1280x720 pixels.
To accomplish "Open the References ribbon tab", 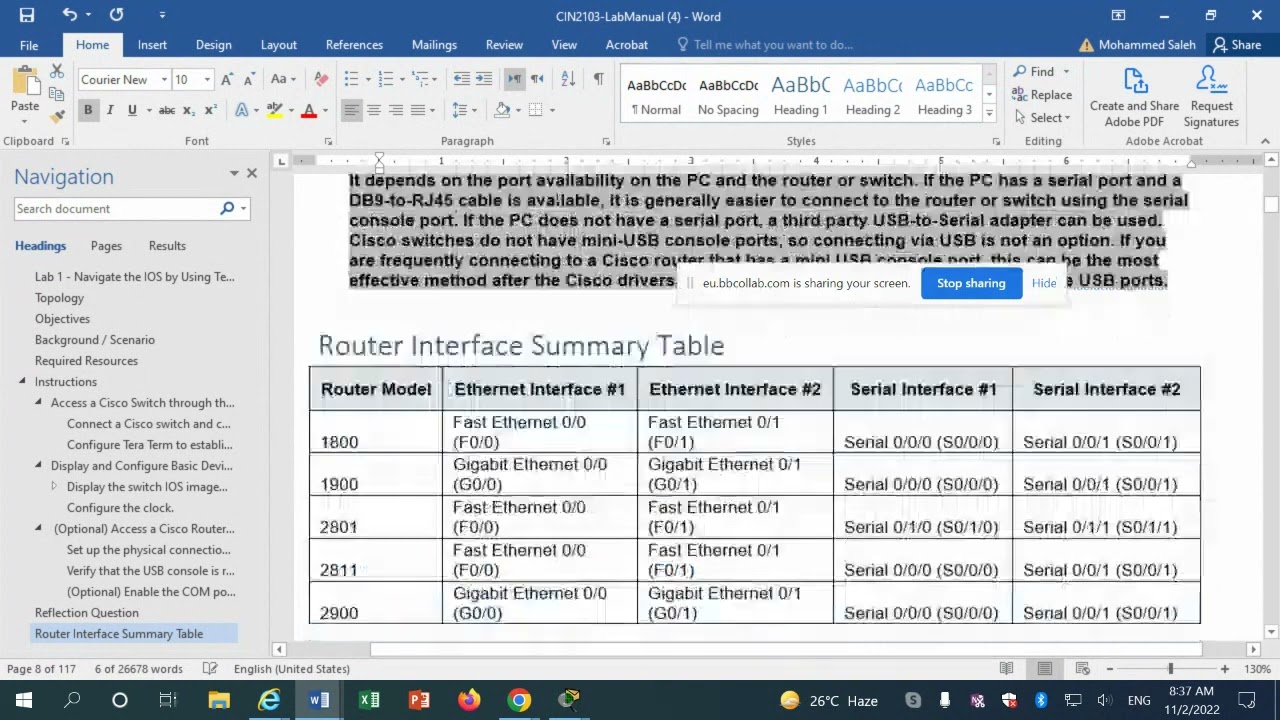I will (x=354, y=45).
